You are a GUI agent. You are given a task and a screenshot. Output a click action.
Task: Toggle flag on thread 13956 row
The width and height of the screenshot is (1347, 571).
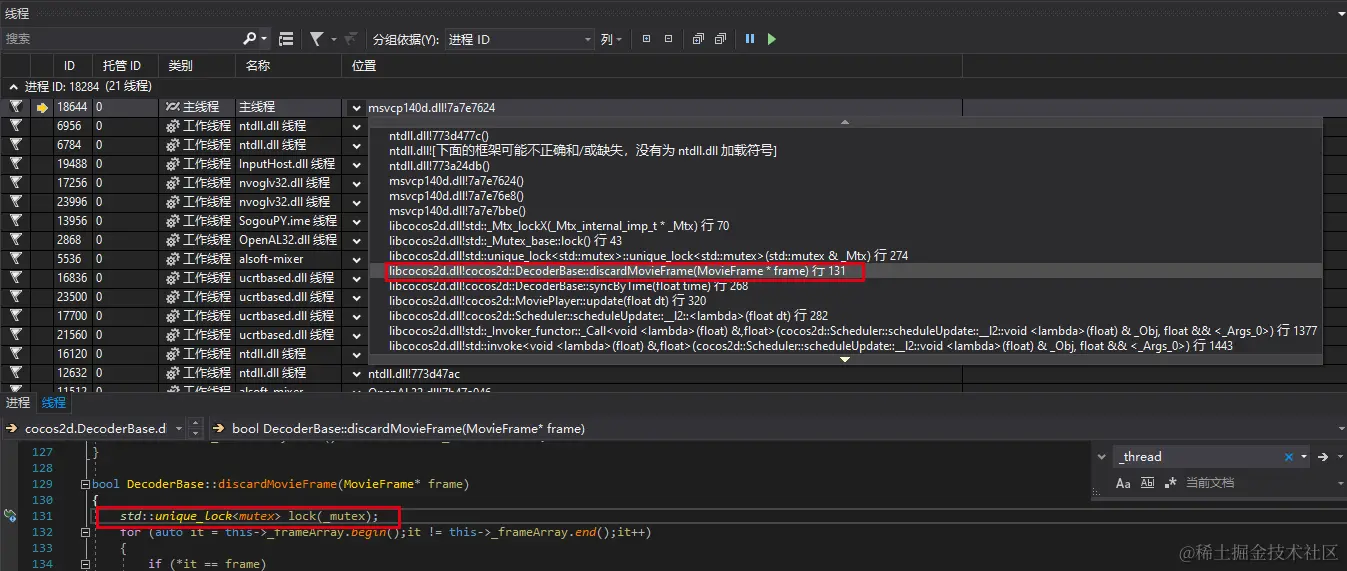(15, 221)
